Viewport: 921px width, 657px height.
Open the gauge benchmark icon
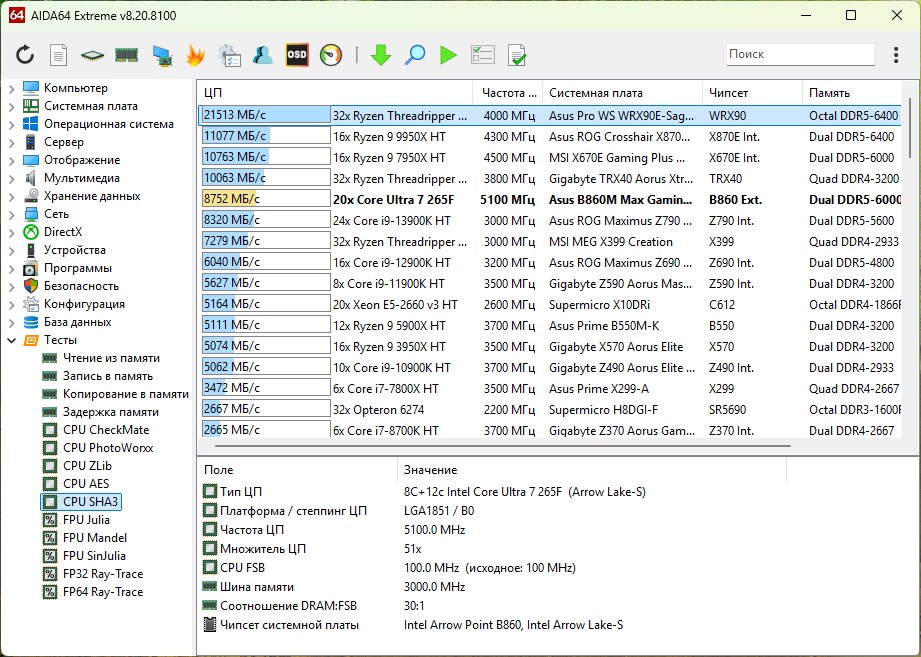click(331, 55)
